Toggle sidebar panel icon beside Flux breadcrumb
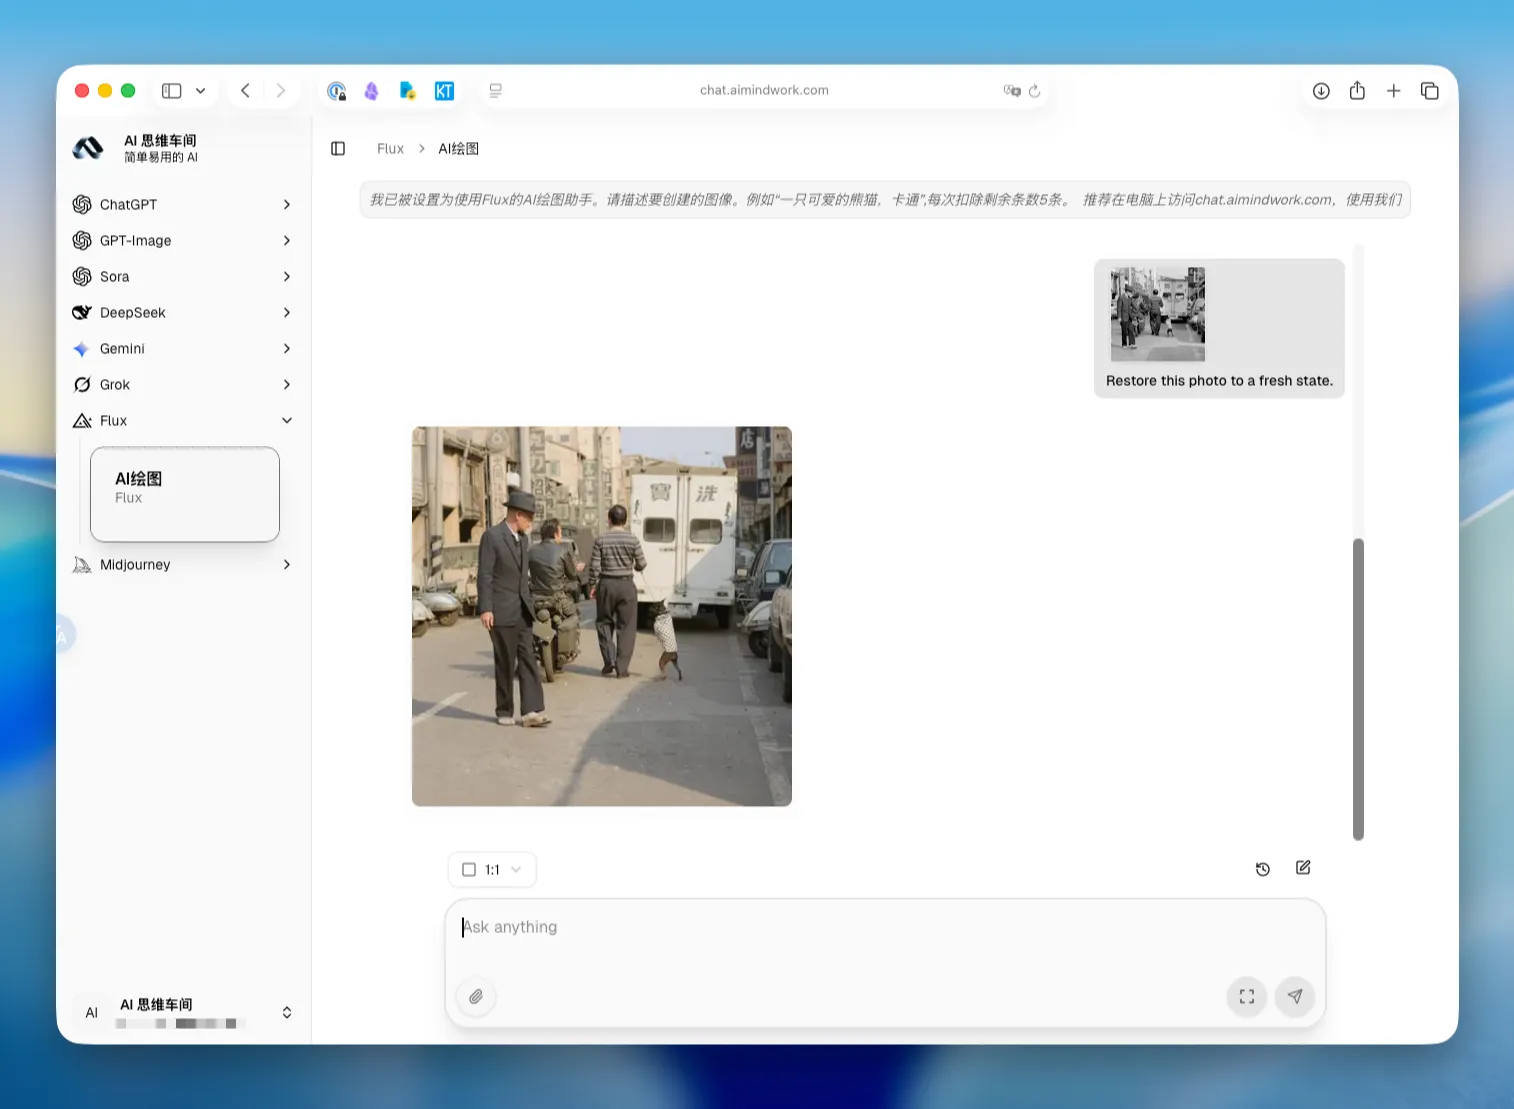The width and height of the screenshot is (1514, 1109). click(x=338, y=148)
